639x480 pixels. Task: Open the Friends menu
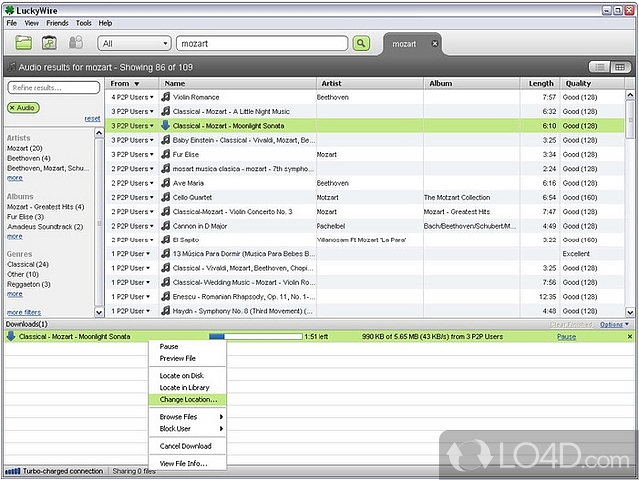click(x=57, y=22)
